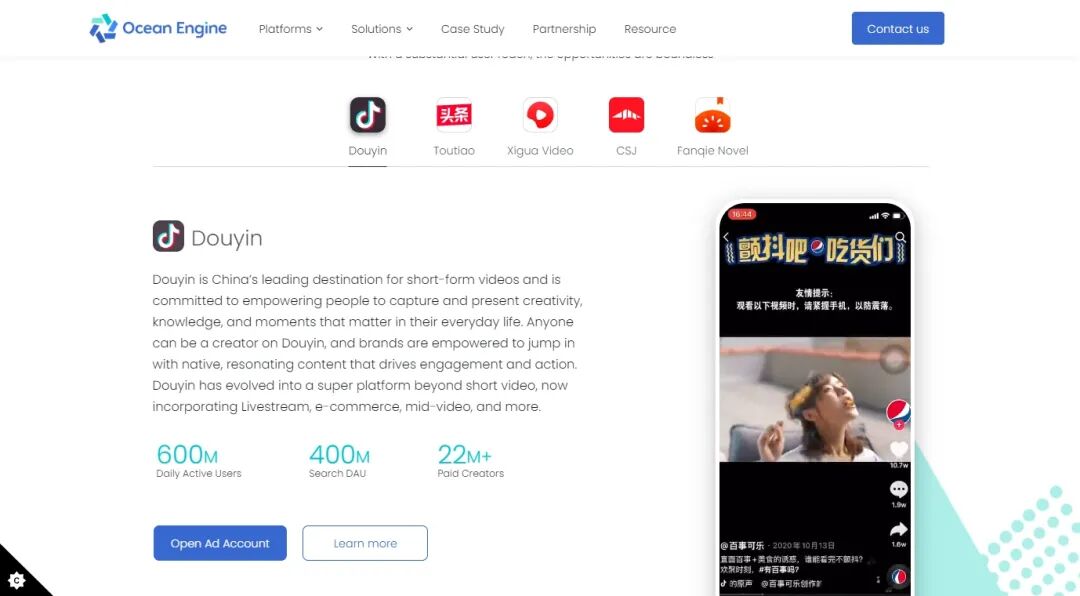Expand the Platforms dropdown menu
The width and height of the screenshot is (1080, 596).
click(x=291, y=29)
